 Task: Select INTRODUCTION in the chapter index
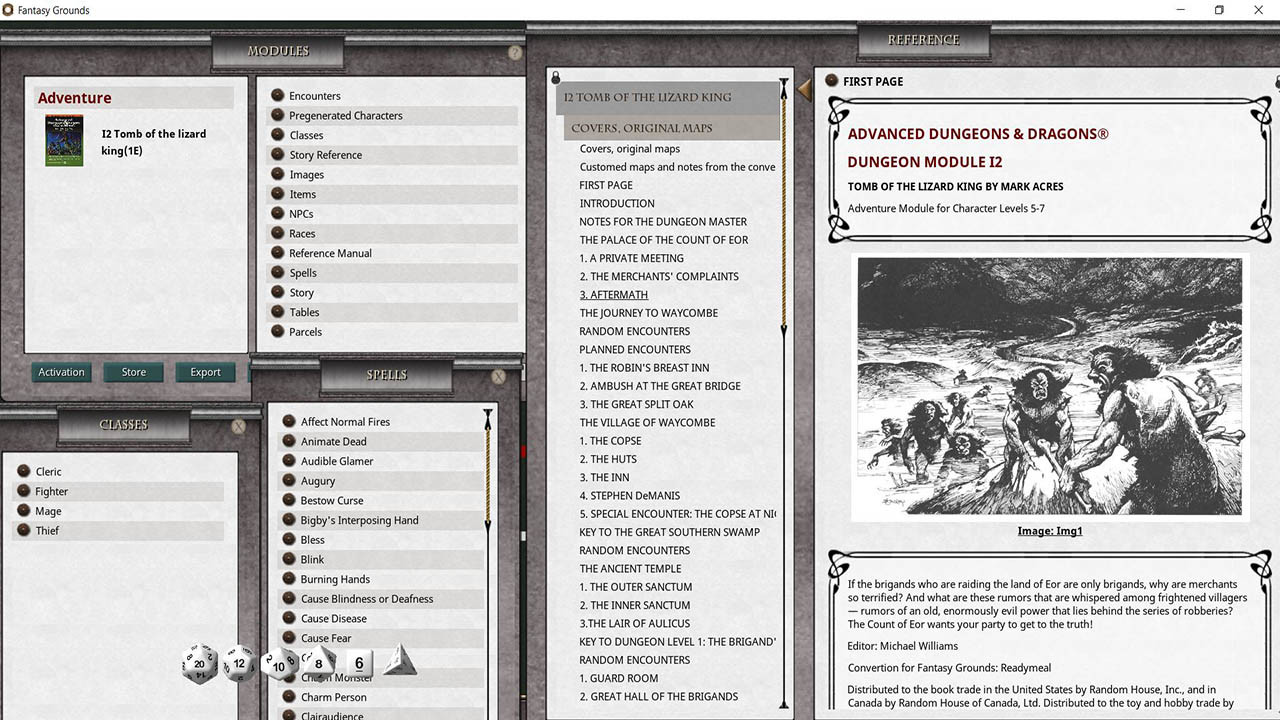(x=617, y=203)
